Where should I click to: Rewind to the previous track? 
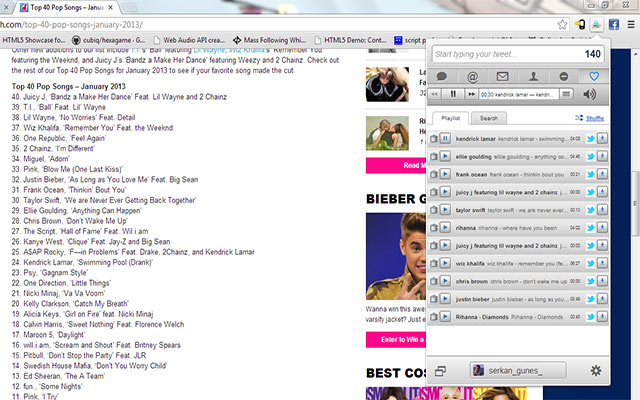pos(434,94)
